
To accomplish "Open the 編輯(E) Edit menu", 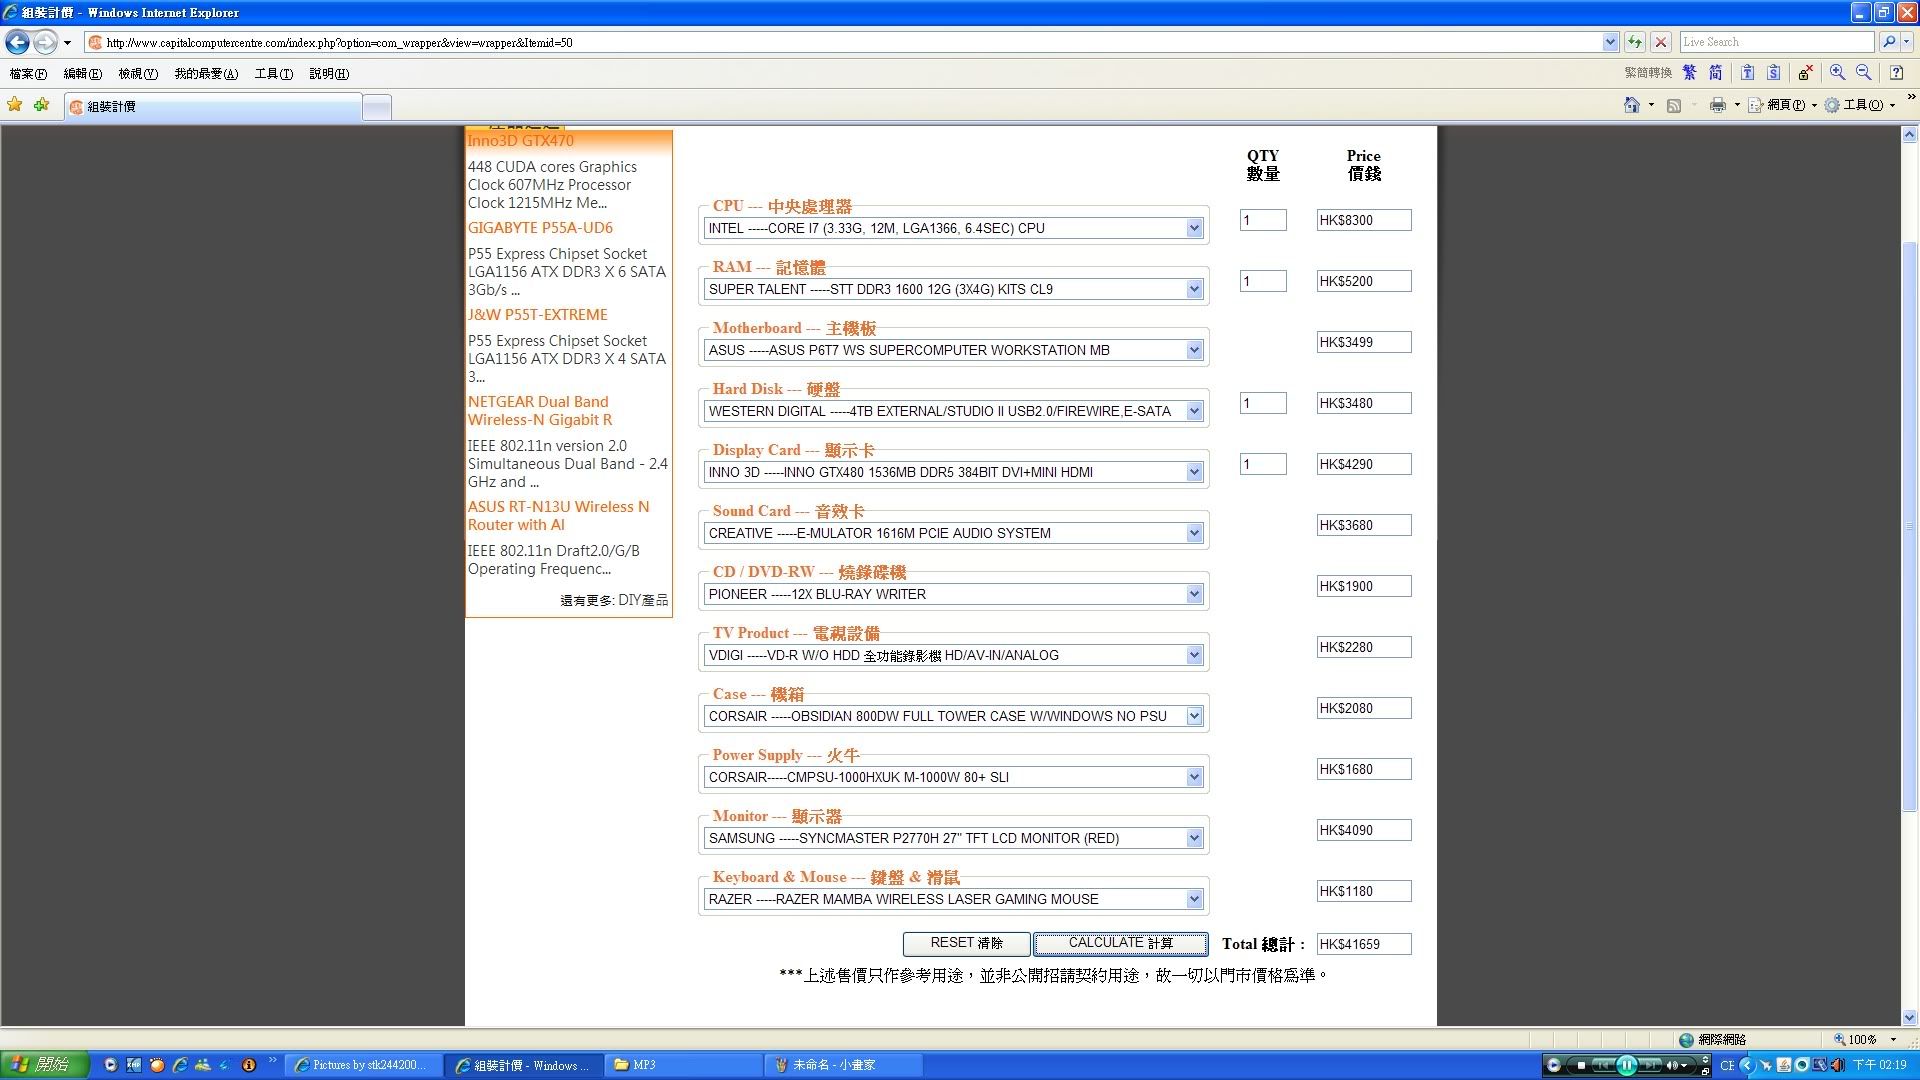I will click(x=82, y=74).
